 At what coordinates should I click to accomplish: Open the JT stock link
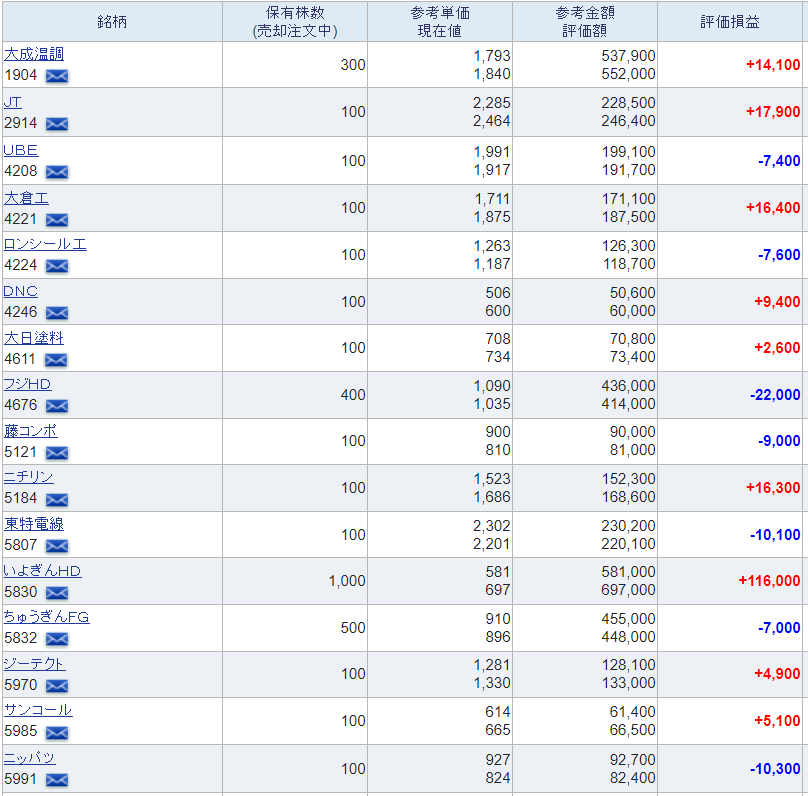point(12,102)
